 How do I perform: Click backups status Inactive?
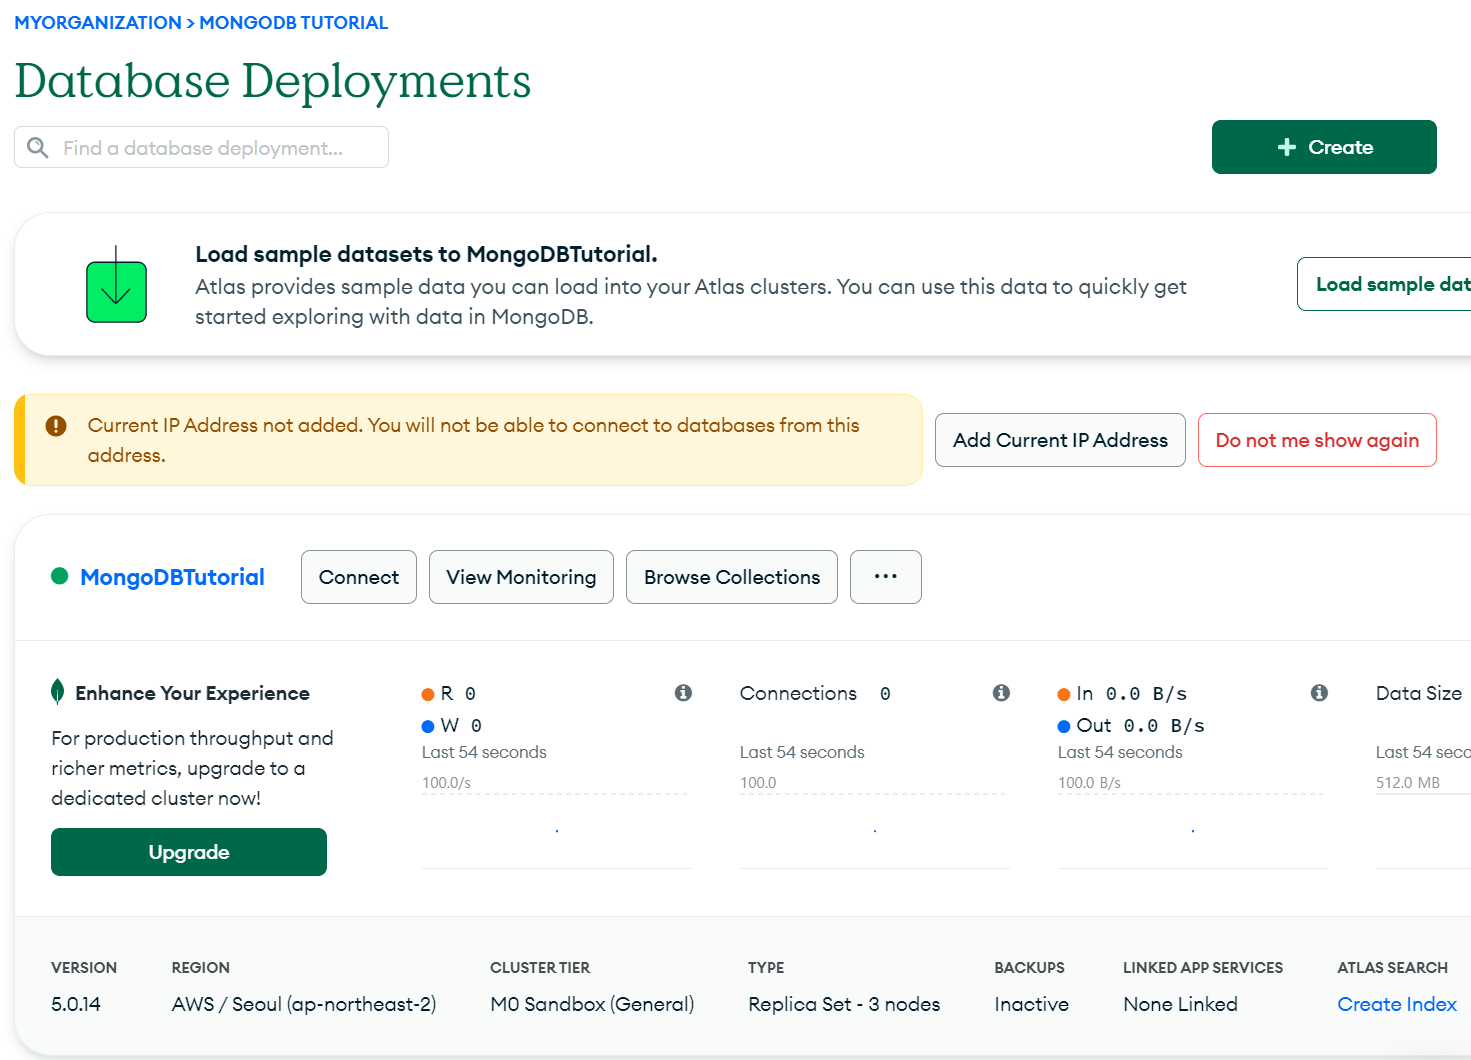click(1031, 1004)
